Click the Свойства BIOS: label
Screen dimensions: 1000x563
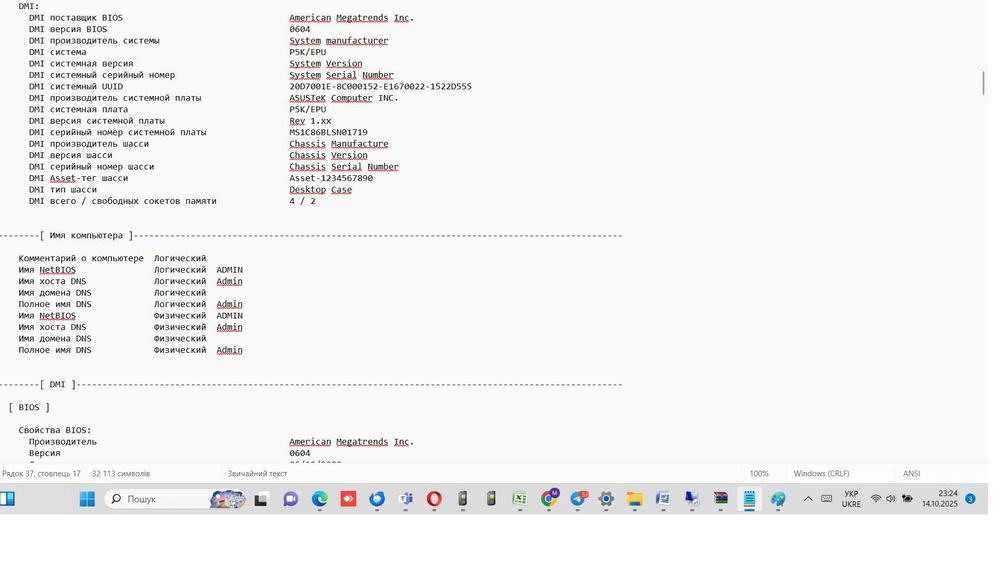pyautogui.click(x=55, y=430)
